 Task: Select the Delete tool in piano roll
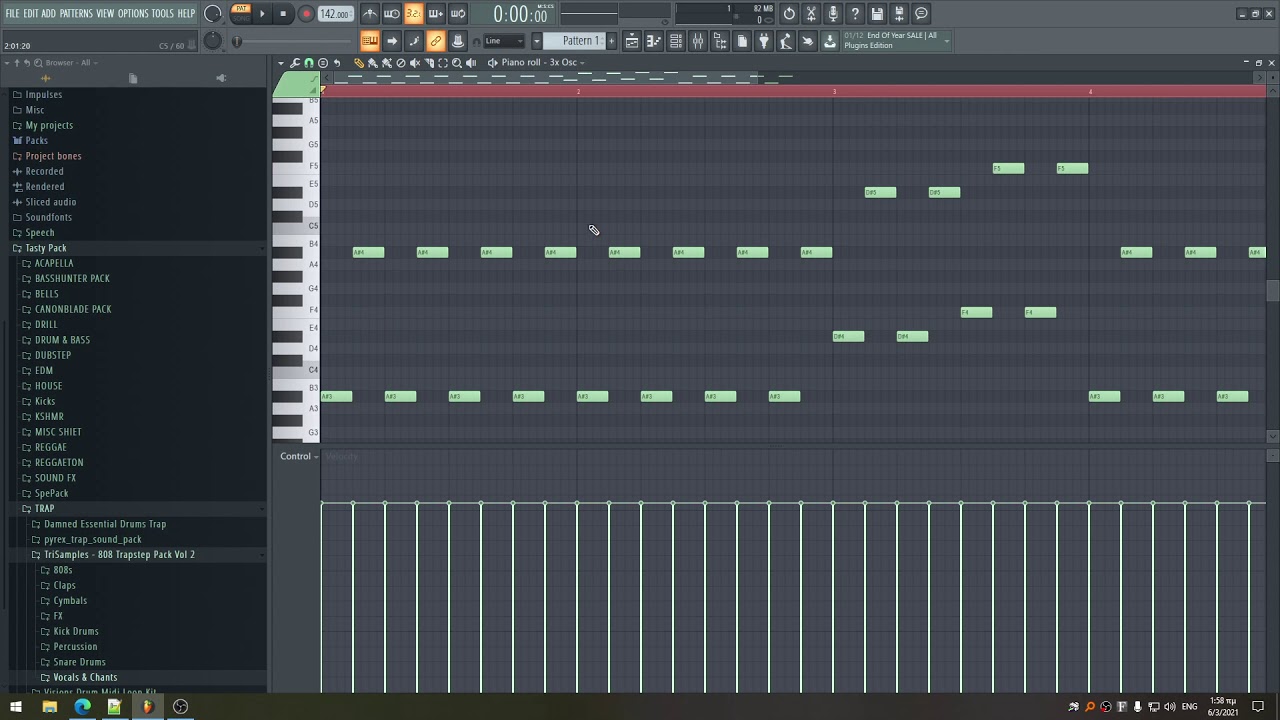tap(401, 63)
